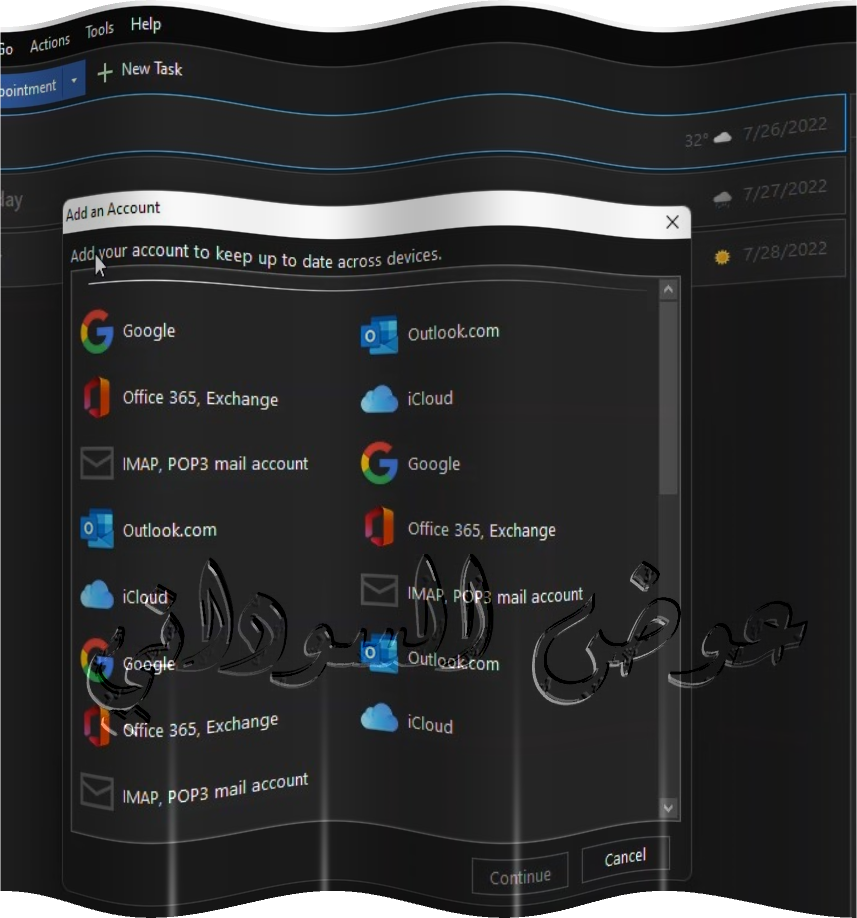The width and height of the screenshot is (857, 918).
Task: Select the last "Google" label in the list
Action: pos(149,663)
